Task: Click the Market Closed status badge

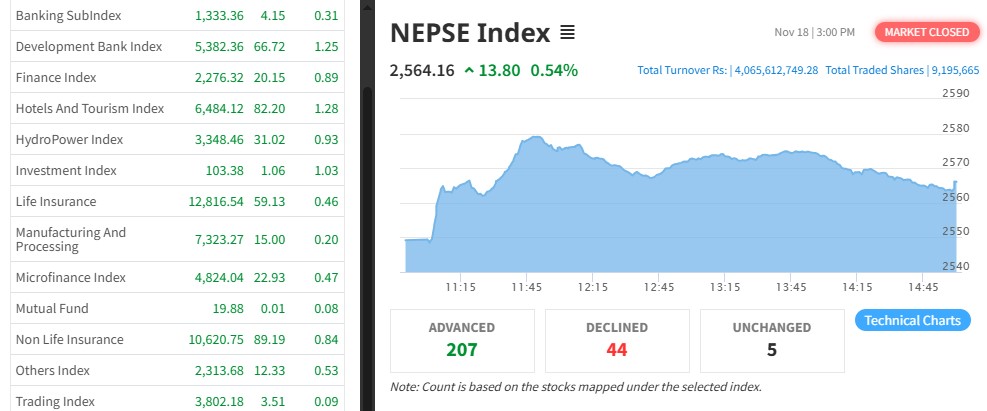Action: 926,32
